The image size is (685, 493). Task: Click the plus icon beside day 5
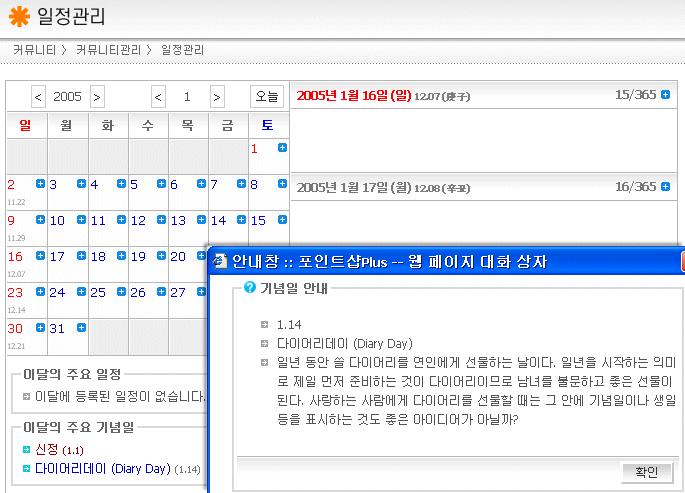pyautogui.click(x=161, y=184)
